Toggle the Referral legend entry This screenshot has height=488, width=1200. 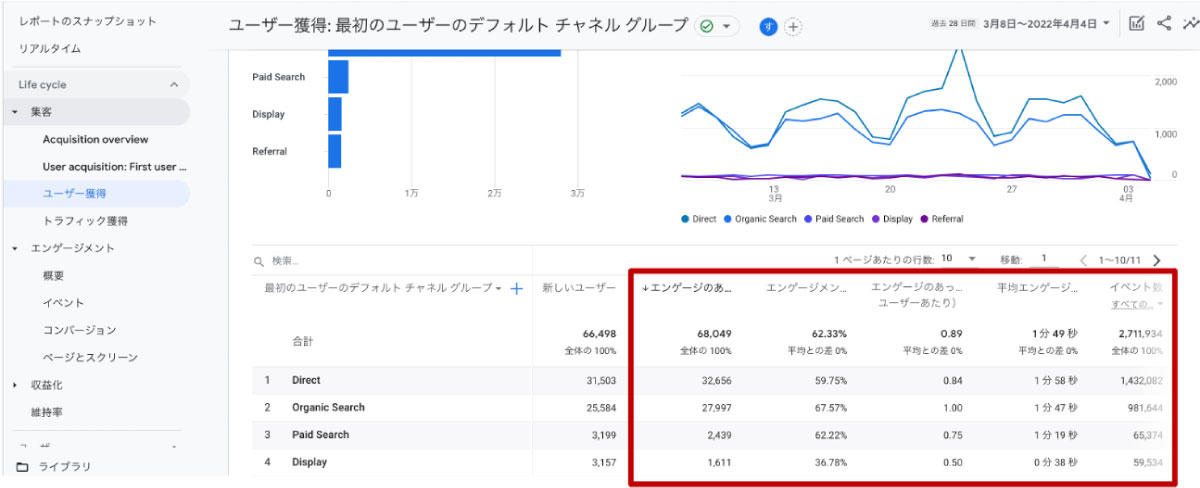[941, 218]
